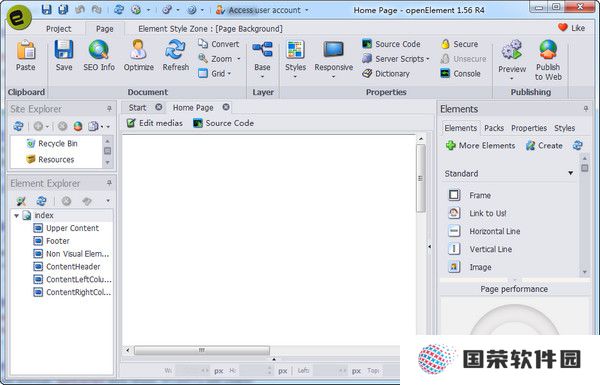
Task: Switch to the Start document tab
Action: coord(137,108)
